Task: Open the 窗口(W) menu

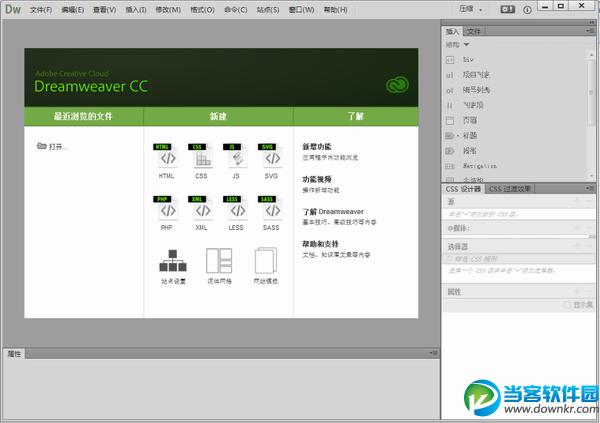Action: [x=301, y=10]
